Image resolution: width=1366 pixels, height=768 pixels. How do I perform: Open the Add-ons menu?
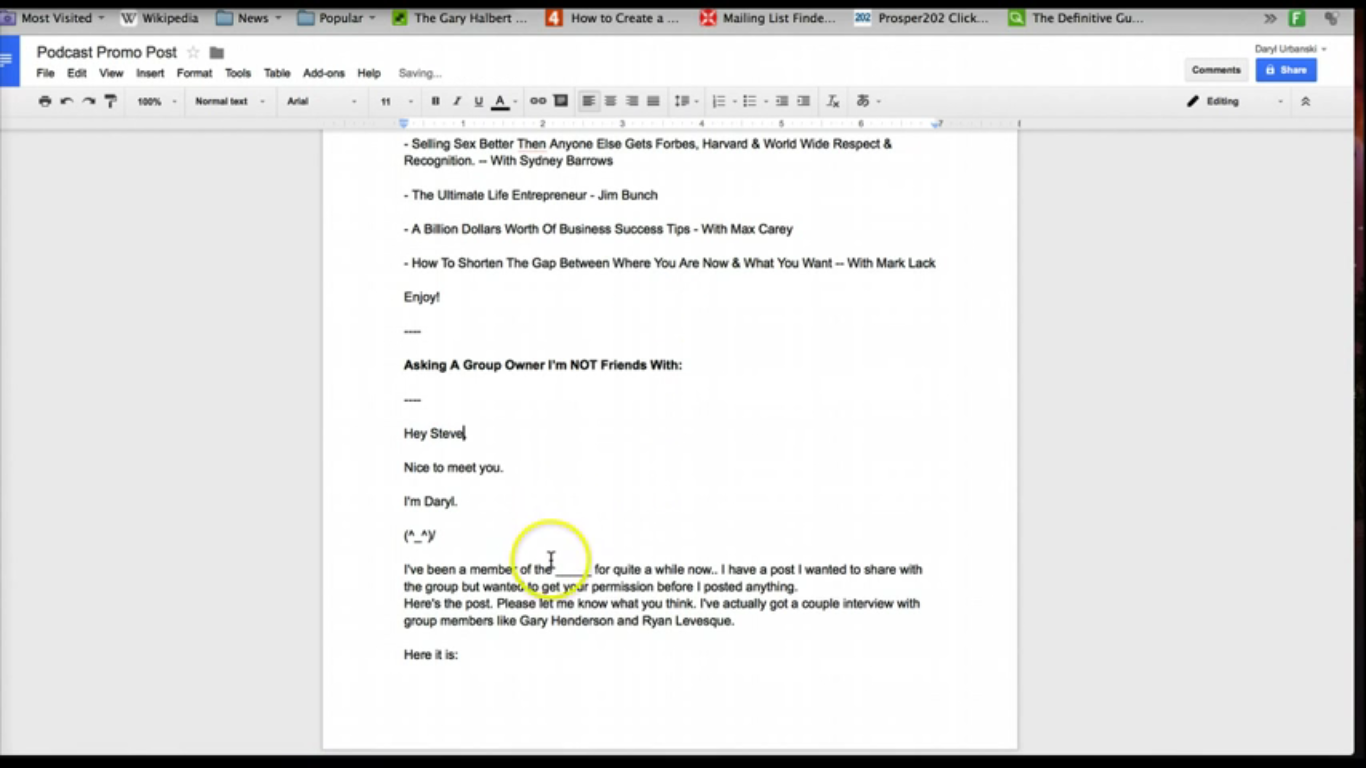click(x=324, y=73)
